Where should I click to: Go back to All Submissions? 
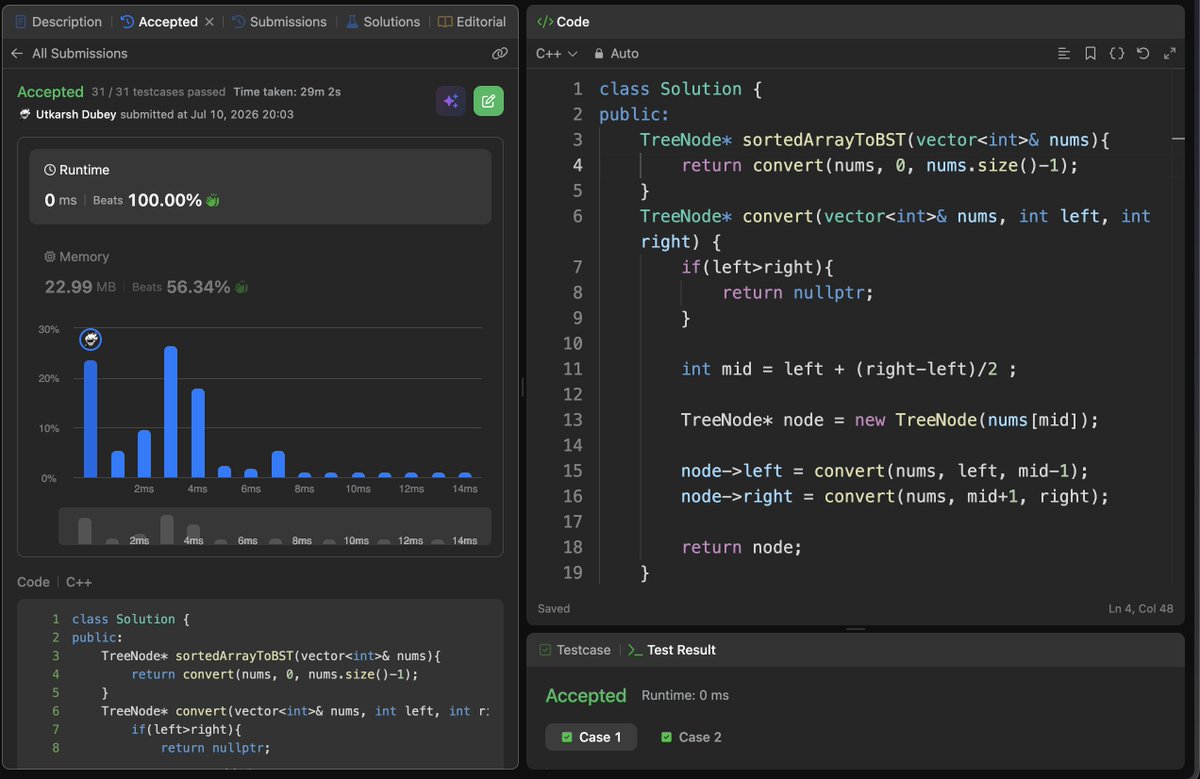tap(69, 53)
